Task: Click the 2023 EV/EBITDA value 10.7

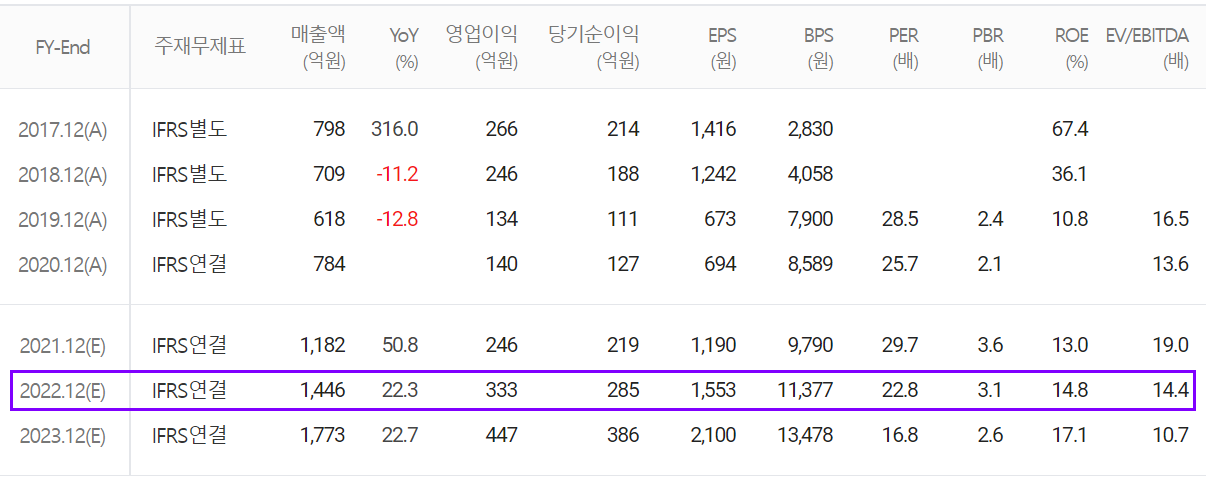Action: click(x=1171, y=435)
